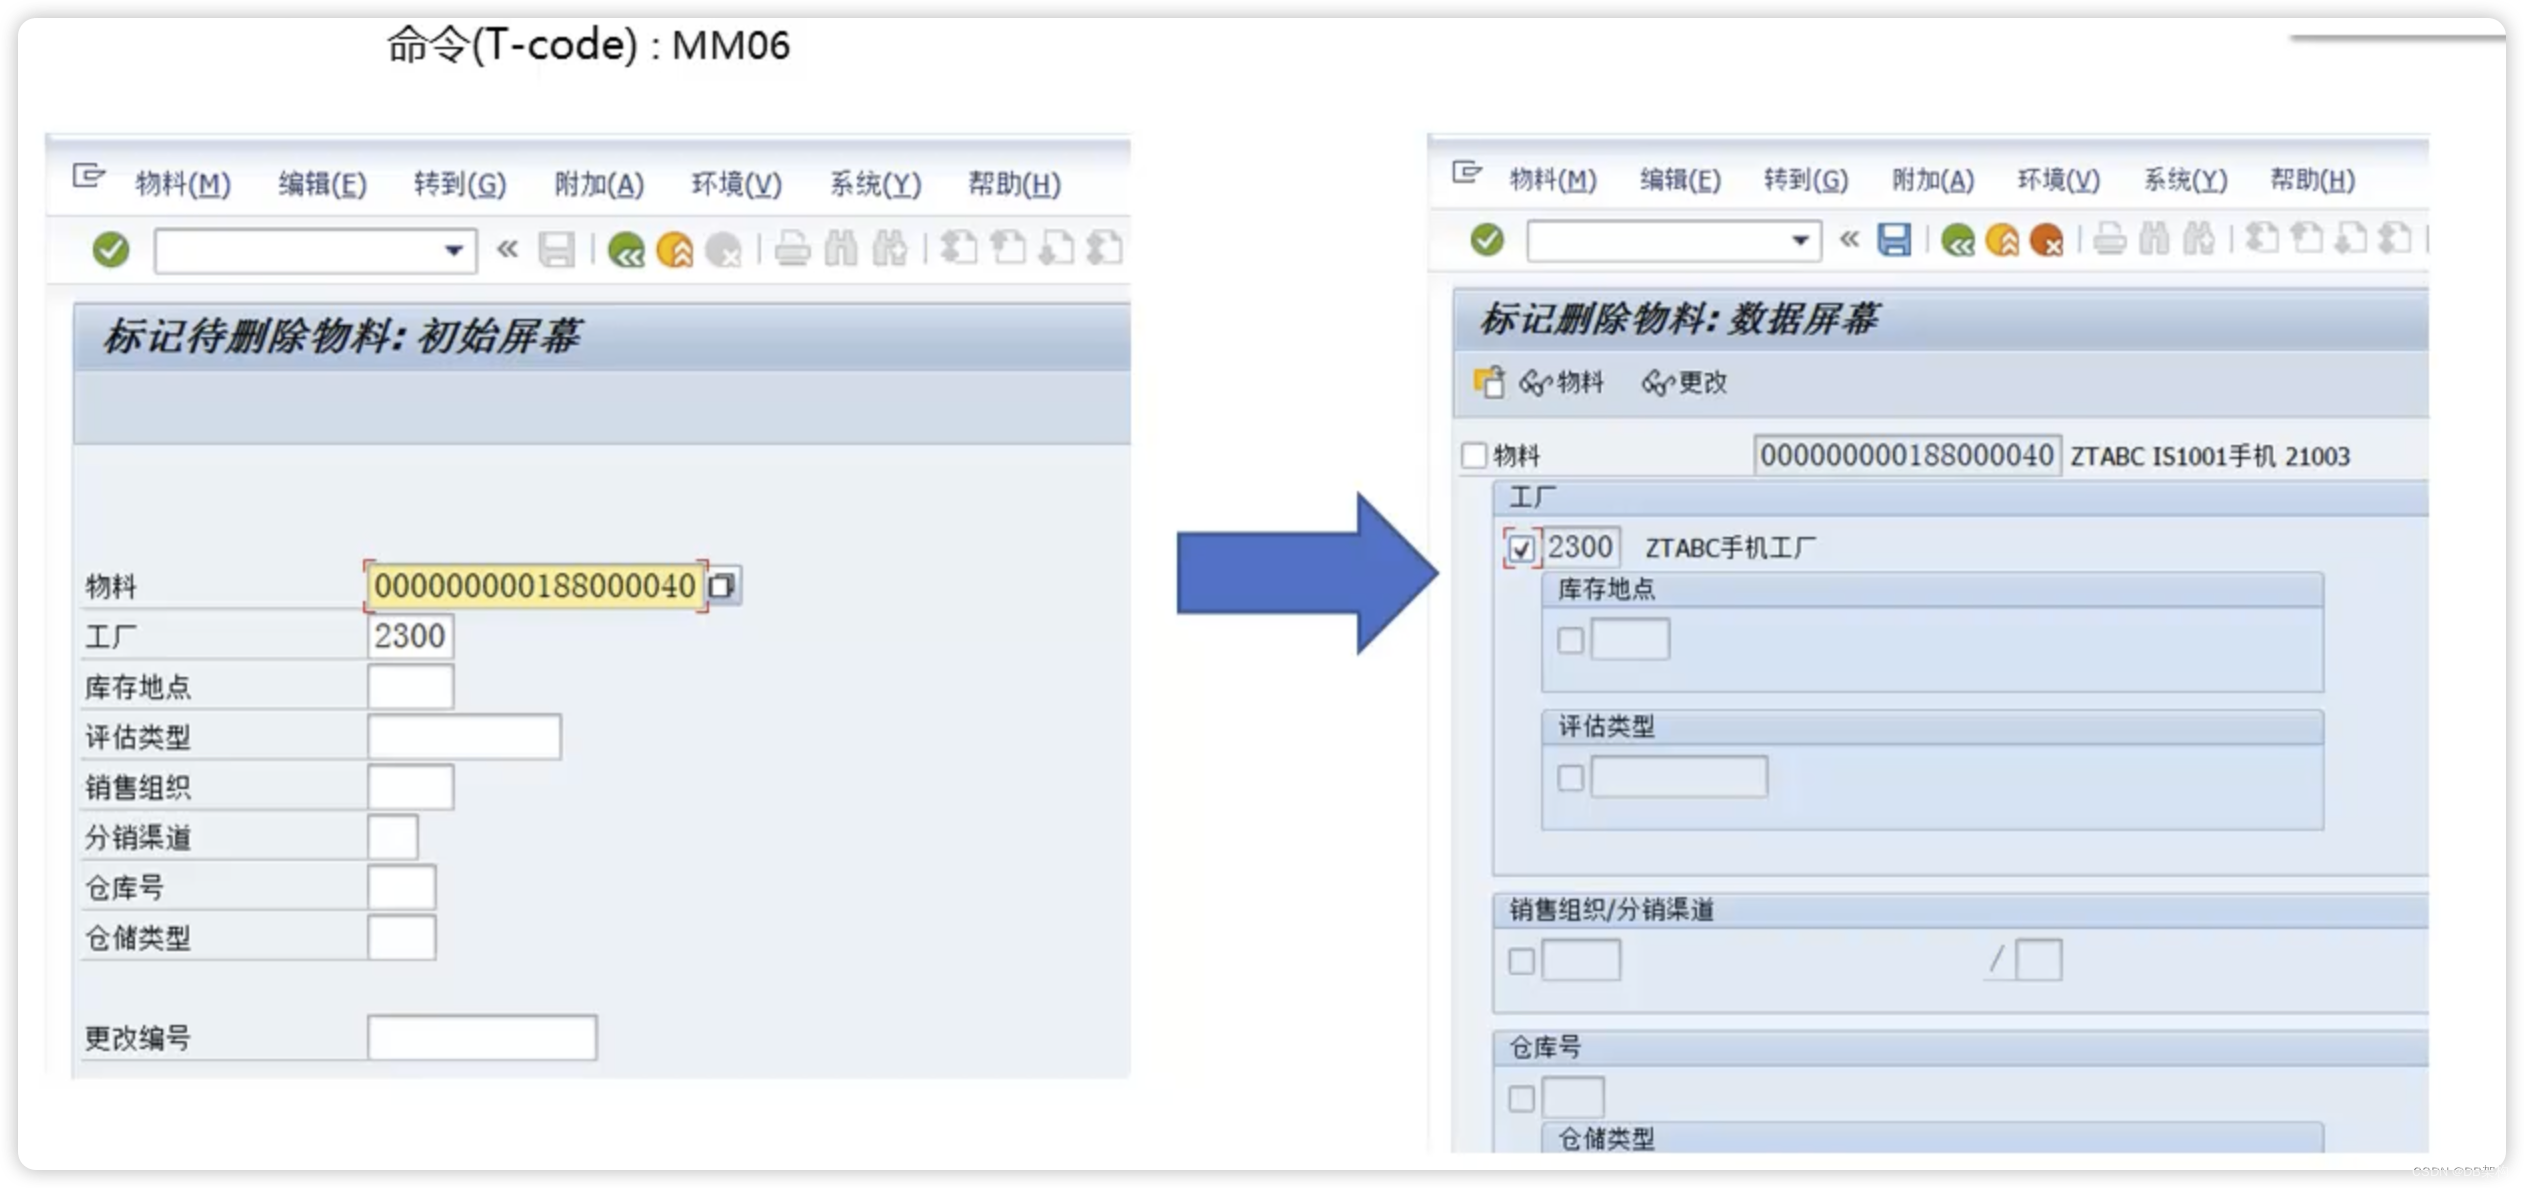
Task: Click red Cancel icon in right window
Action: 2047,240
